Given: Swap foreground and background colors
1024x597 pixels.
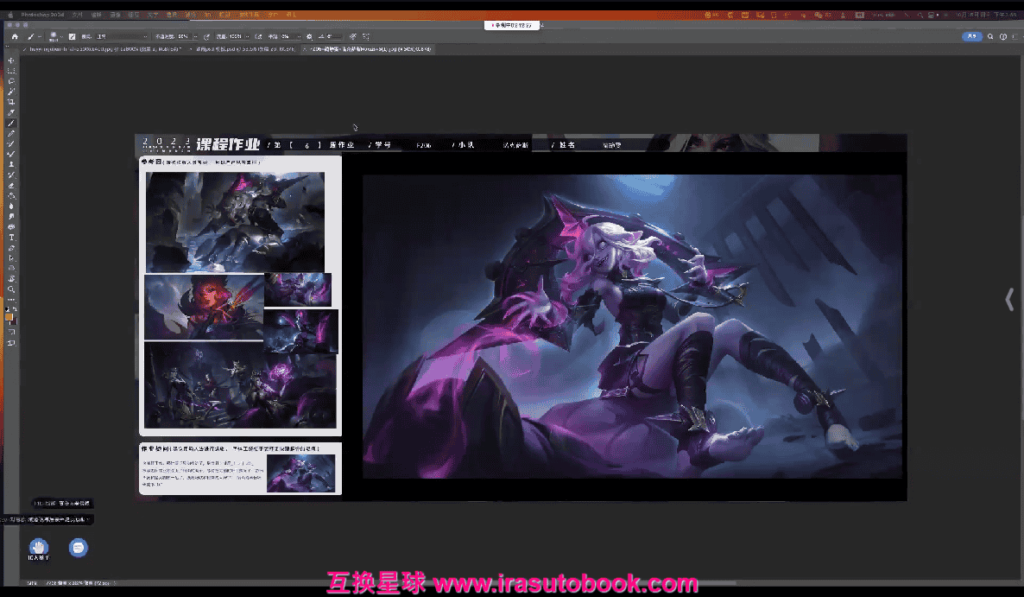Looking at the screenshot, I should coord(14,309).
